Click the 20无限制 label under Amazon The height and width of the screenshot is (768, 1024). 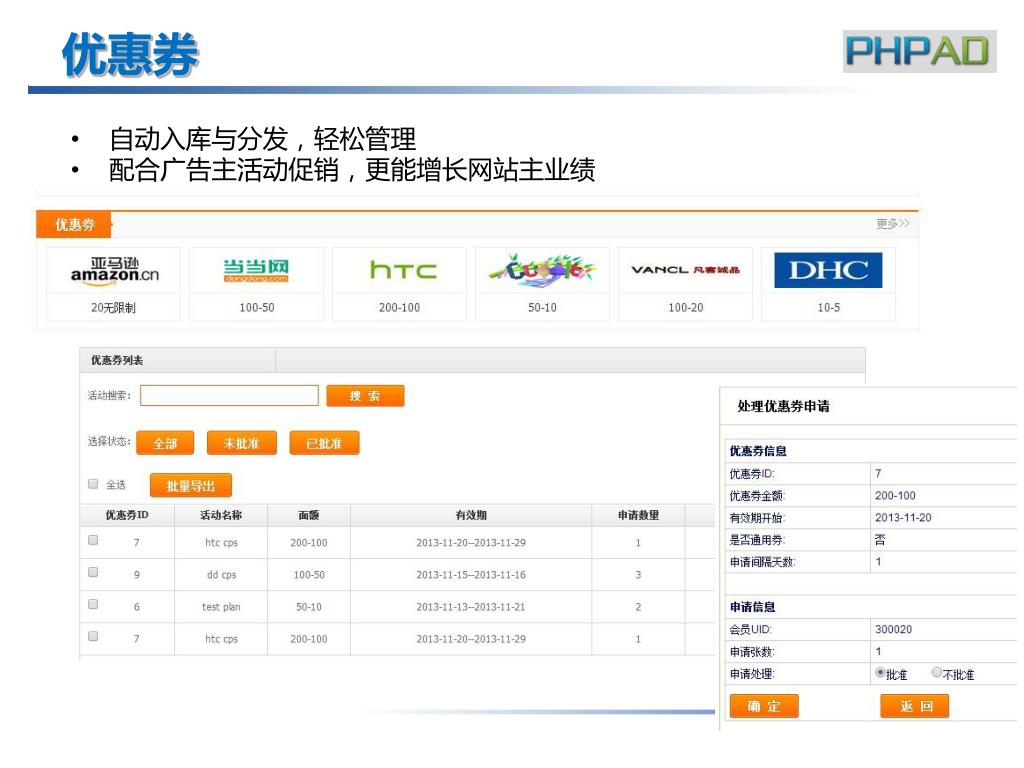click(x=113, y=308)
